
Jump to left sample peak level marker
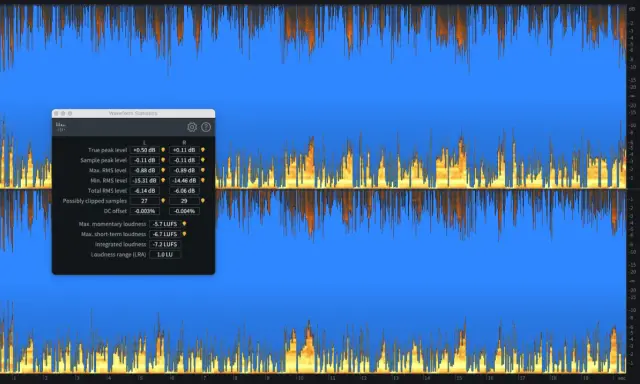(163, 160)
